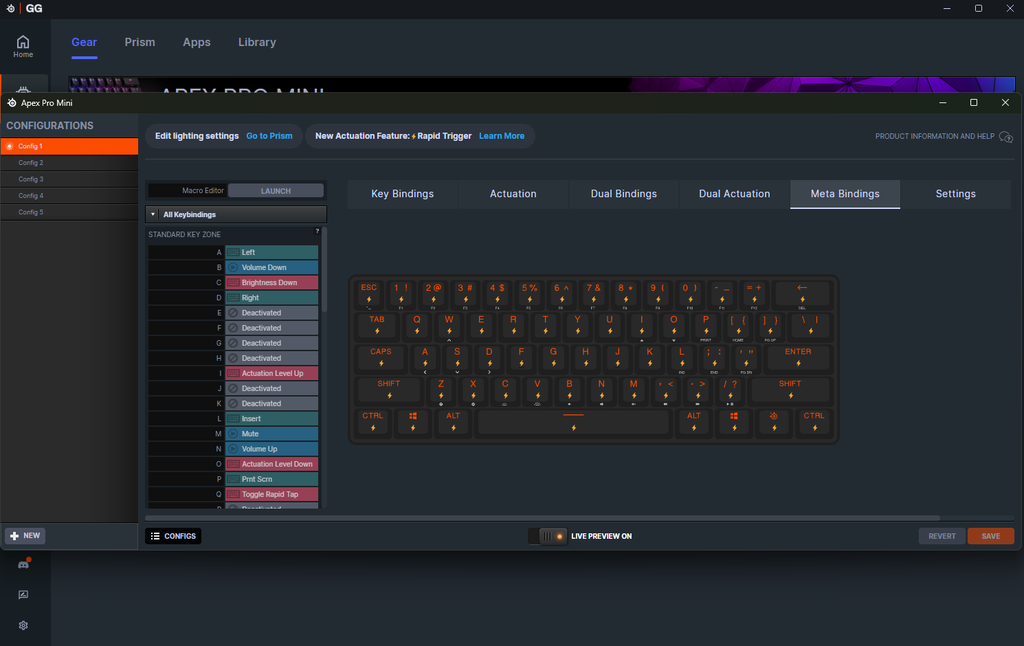Screen dimensions: 1024x646
Task: Open the Brightness Down binding for C
Action: (x=272, y=282)
